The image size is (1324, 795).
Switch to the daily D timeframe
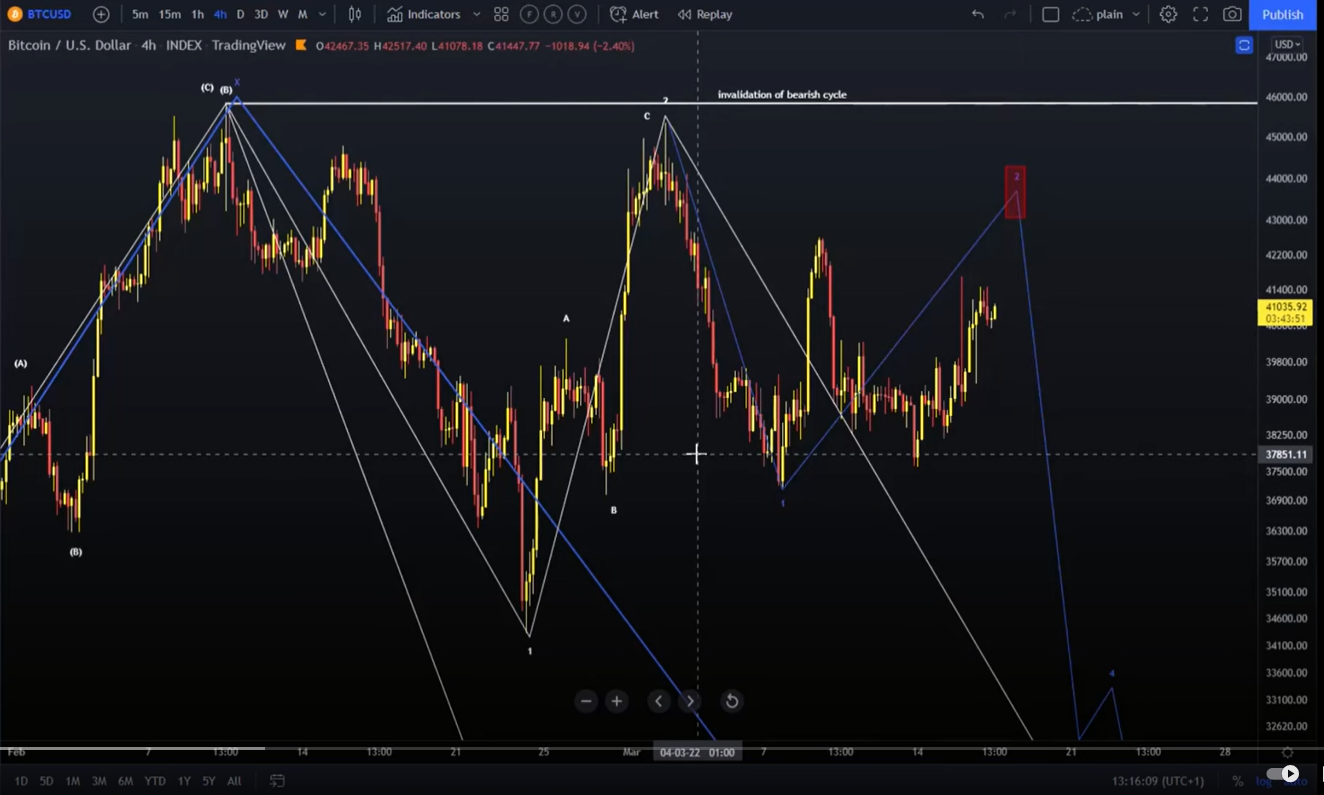pyautogui.click(x=240, y=14)
